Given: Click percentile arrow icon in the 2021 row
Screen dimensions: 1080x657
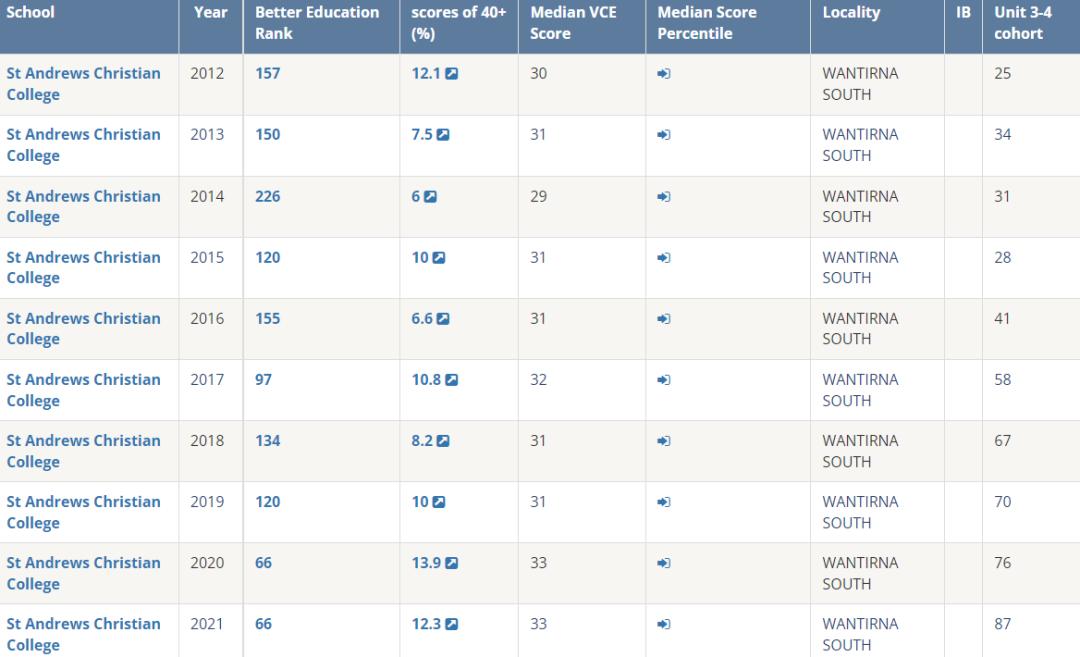Looking at the screenshot, I should [664, 625].
